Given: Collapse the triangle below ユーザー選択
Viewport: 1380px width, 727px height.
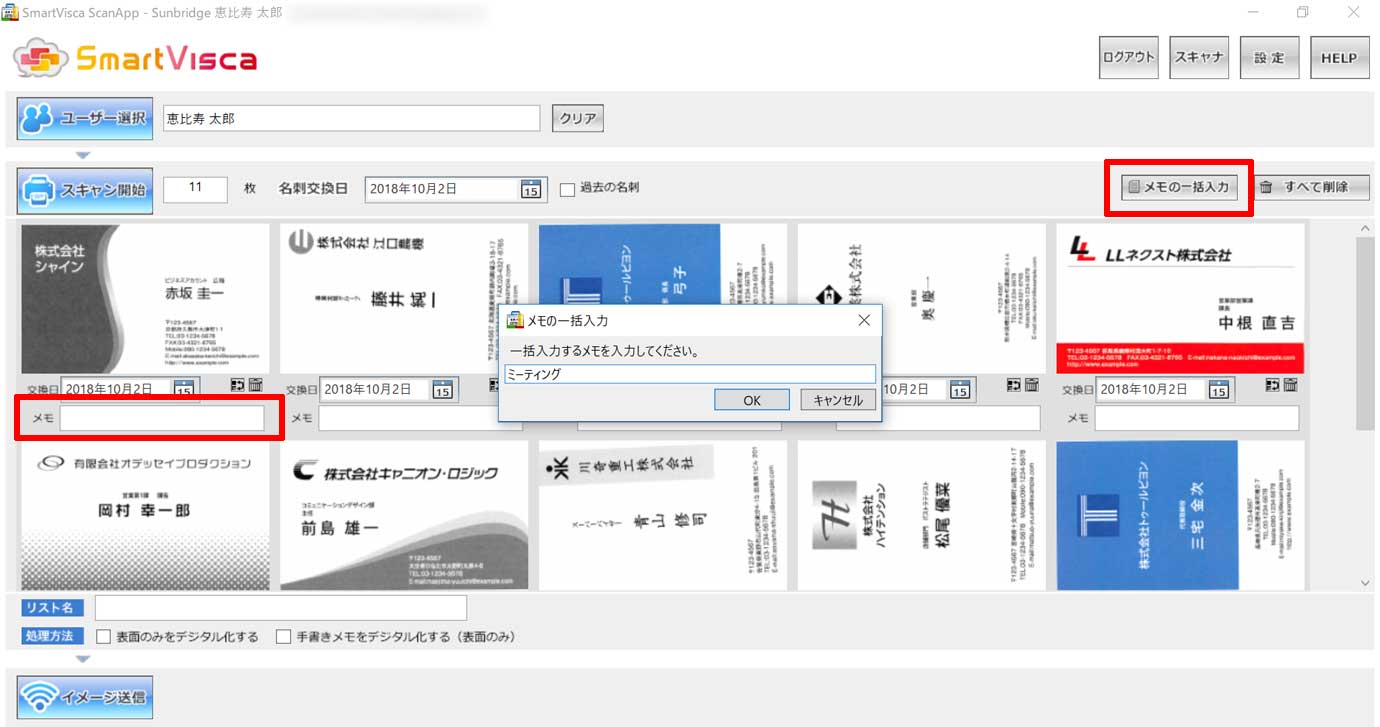Looking at the screenshot, I should 84,155.
